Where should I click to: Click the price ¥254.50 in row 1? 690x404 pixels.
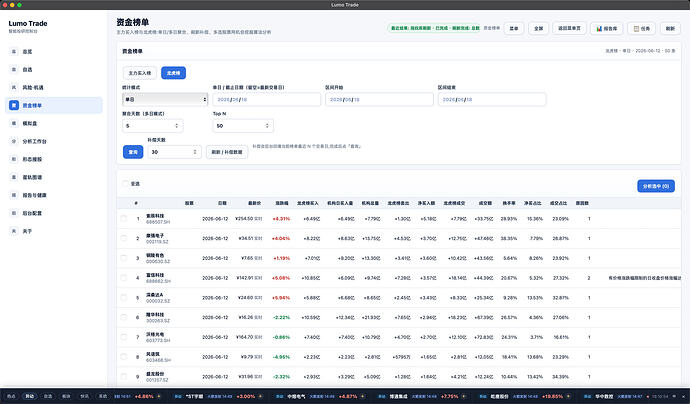click(x=244, y=219)
